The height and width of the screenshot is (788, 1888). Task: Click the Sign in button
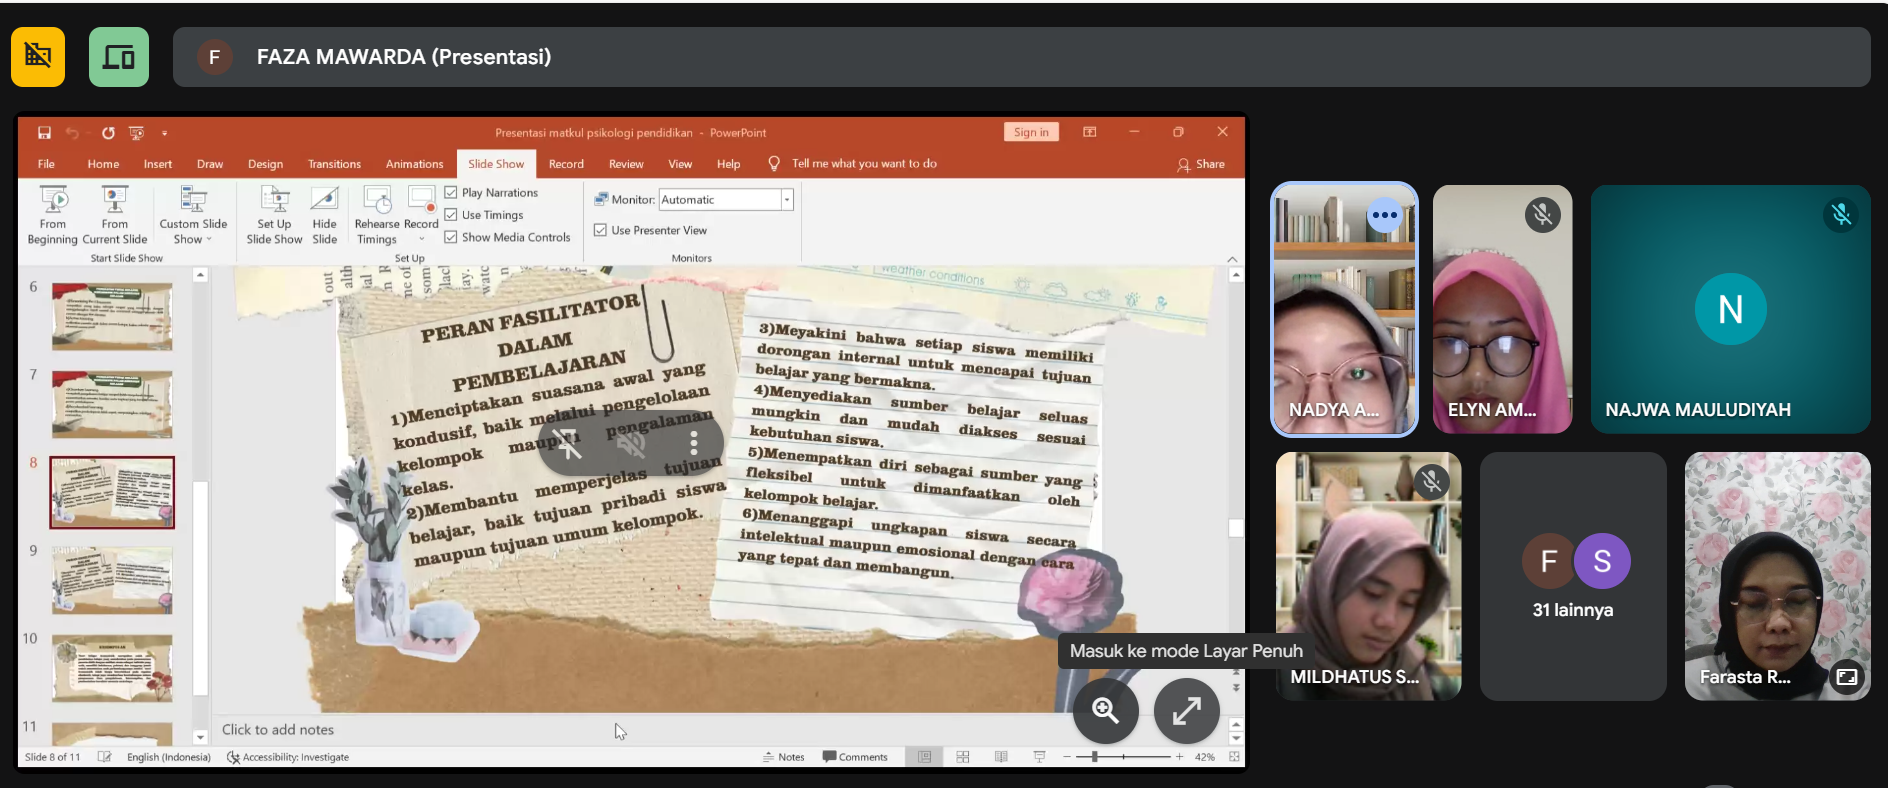tap(1030, 132)
